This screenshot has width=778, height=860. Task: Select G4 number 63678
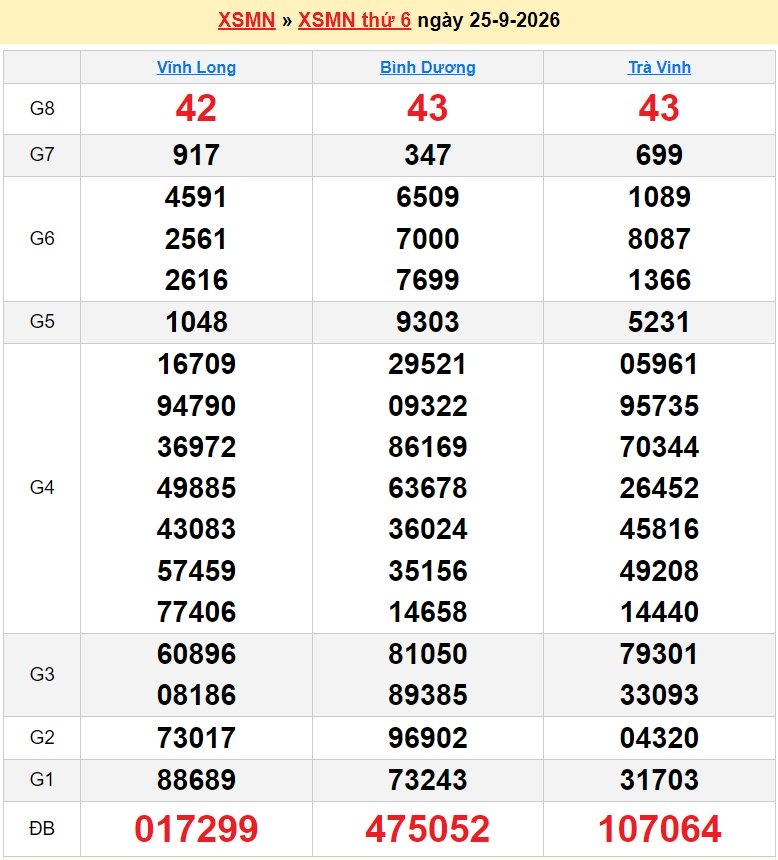pos(428,488)
